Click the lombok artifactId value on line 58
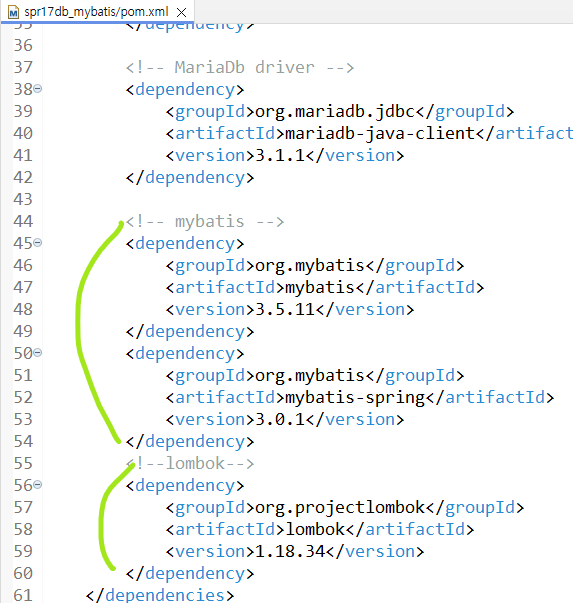The height and width of the screenshot is (603, 573). click(315, 529)
